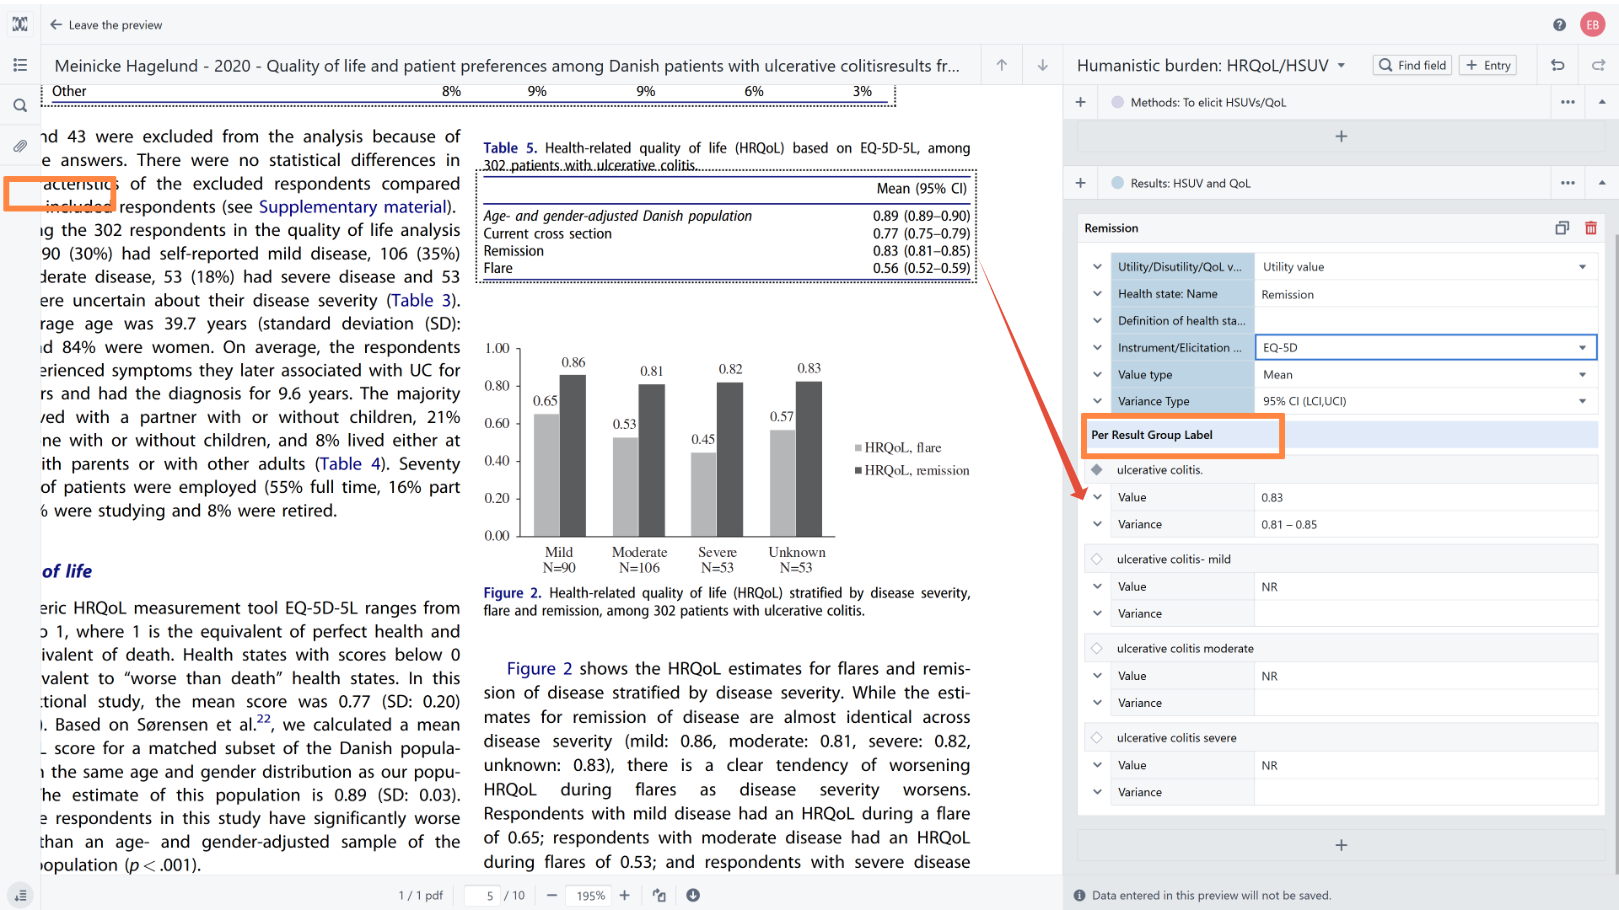Viewport: 1619px width, 910px height.
Task: Collapse the Methods section with caret
Action: 1602,102
